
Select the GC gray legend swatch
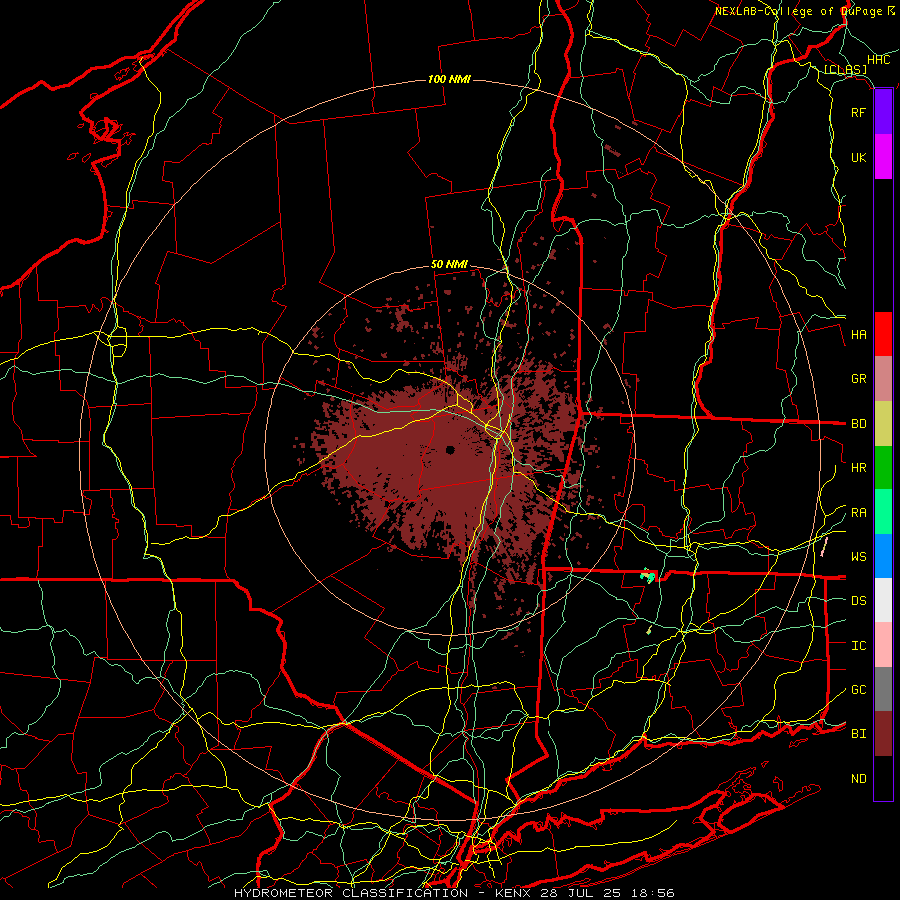click(x=883, y=689)
